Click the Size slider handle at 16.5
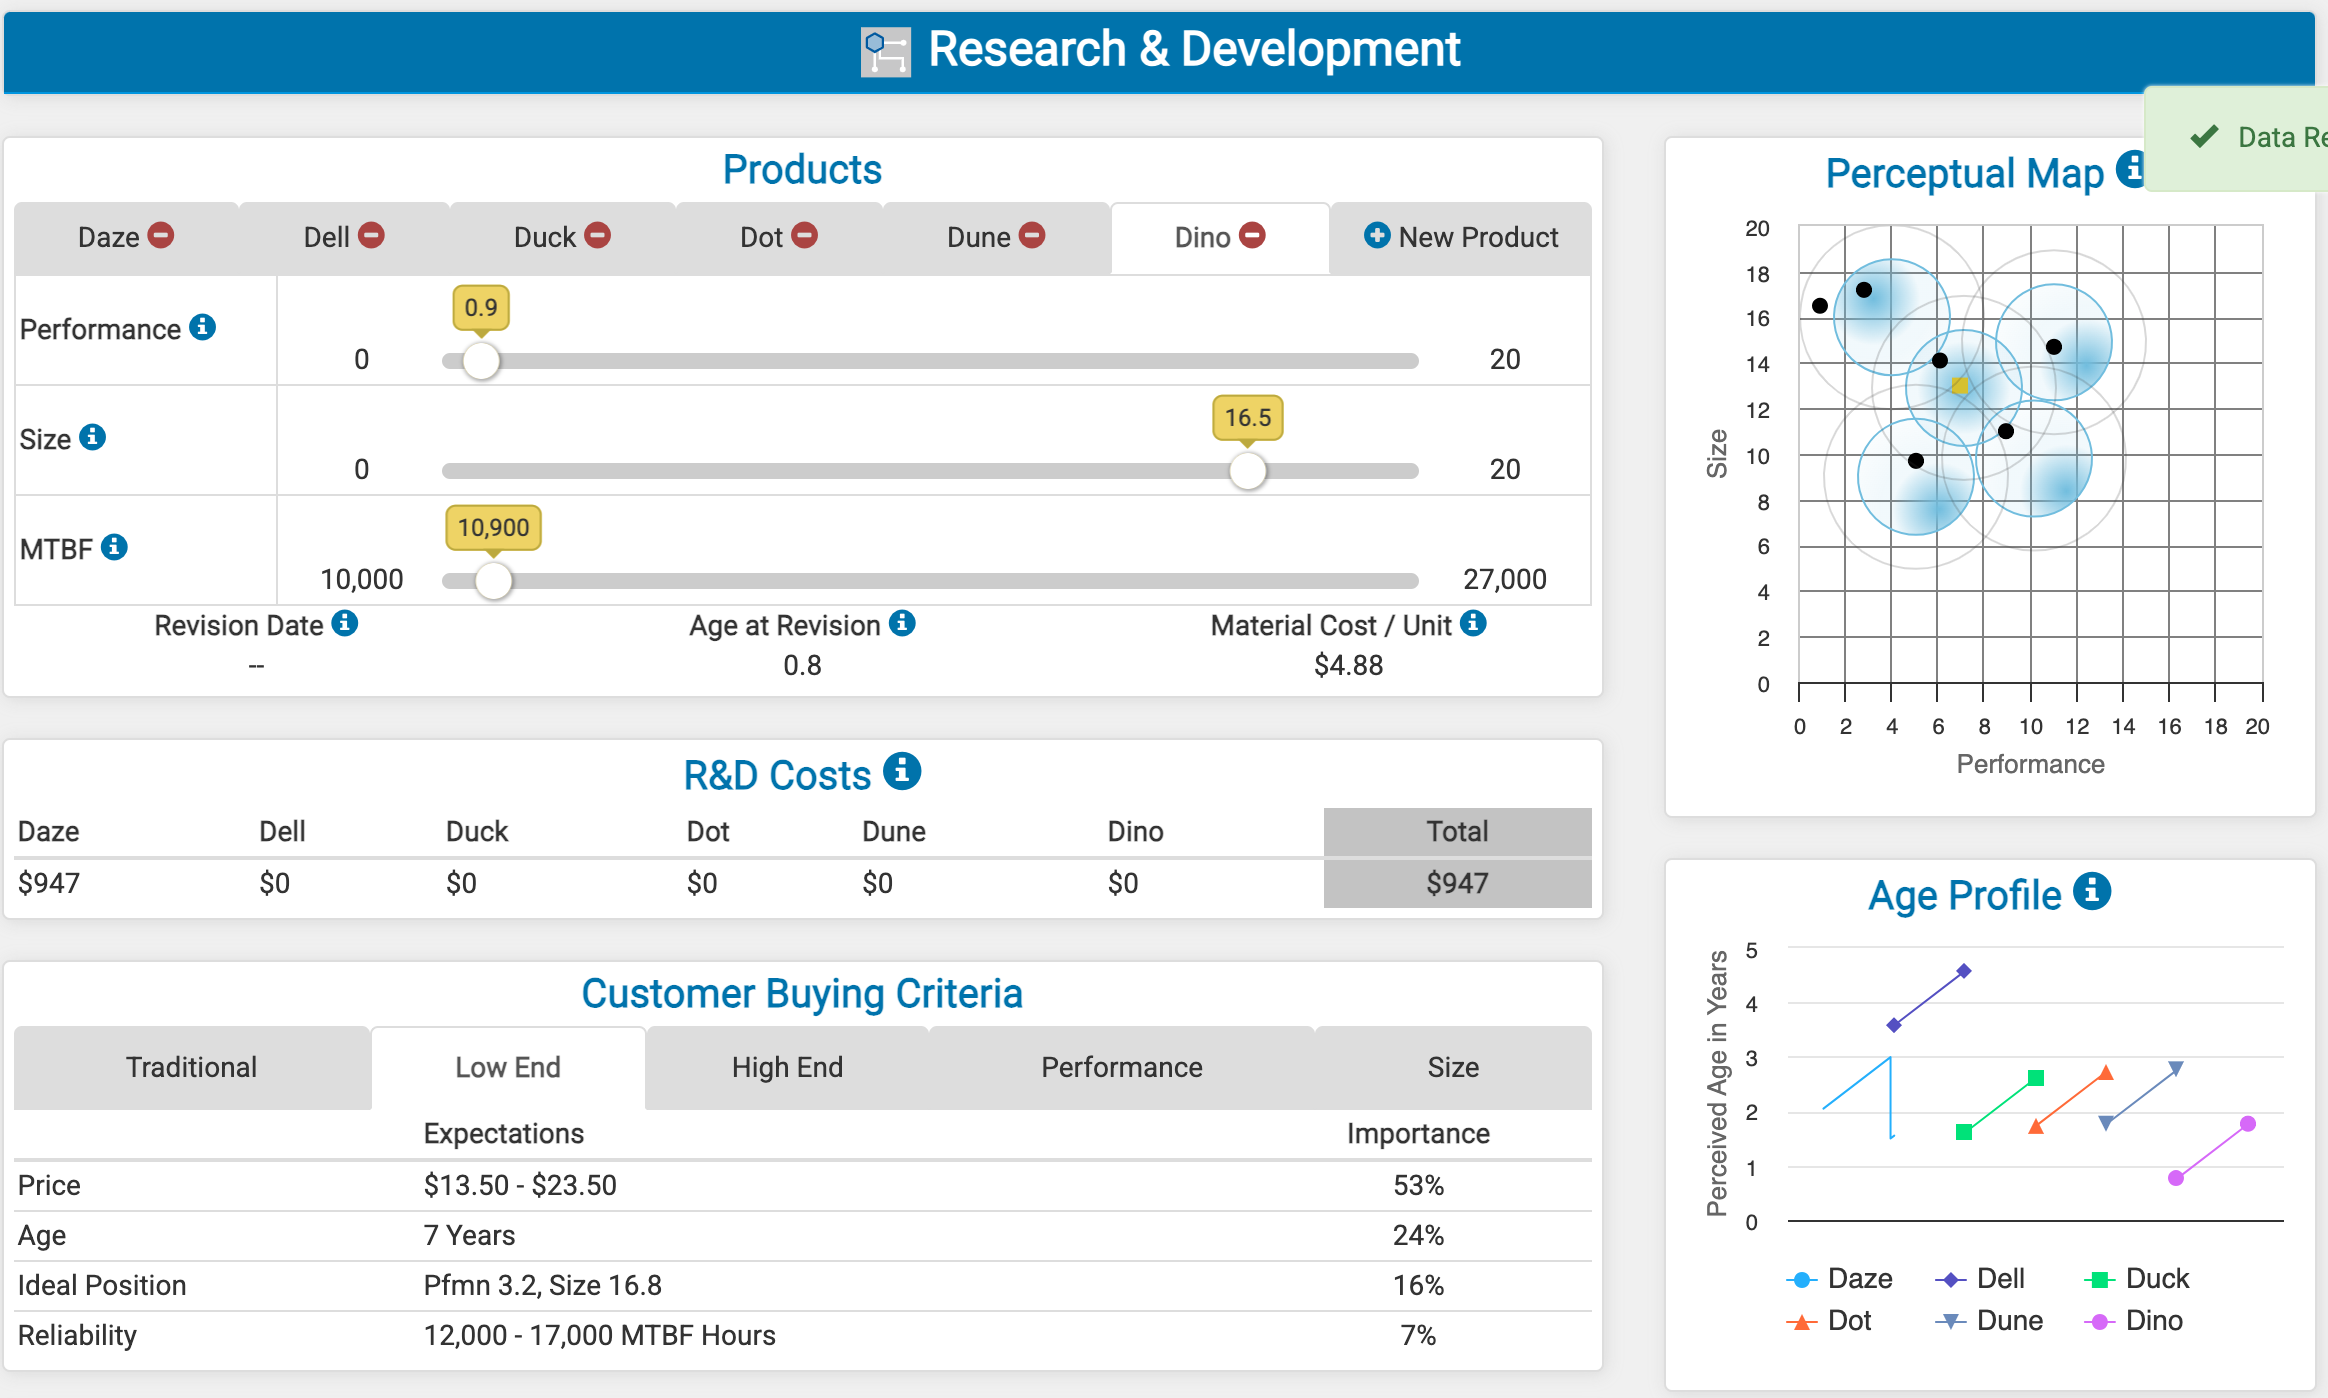2328x1398 pixels. click(1248, 471)
